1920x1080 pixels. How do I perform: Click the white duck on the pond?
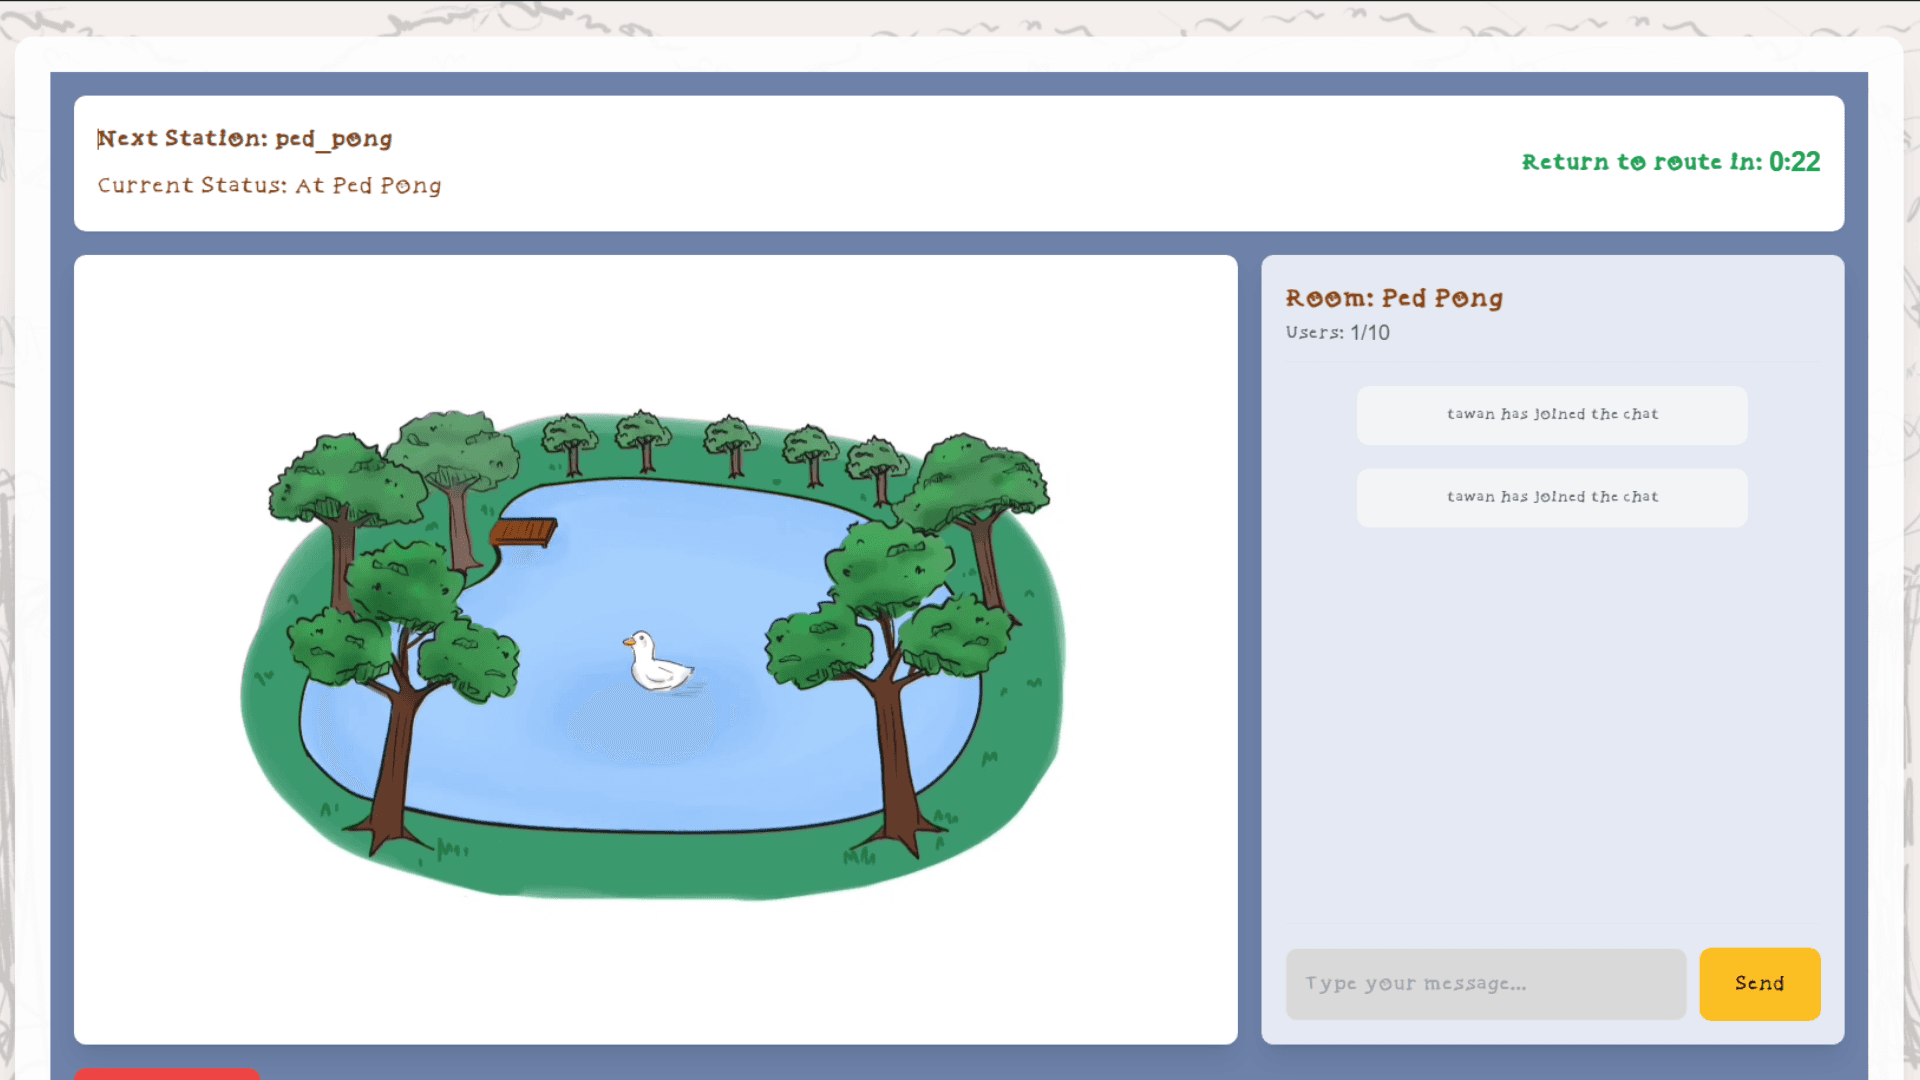click(x=656, y=664)
